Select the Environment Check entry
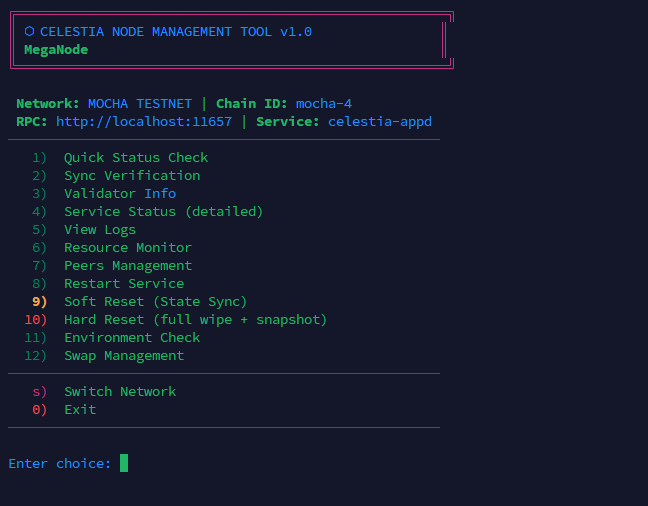This screenshot has width=648, height=506. tap(112, 338)
